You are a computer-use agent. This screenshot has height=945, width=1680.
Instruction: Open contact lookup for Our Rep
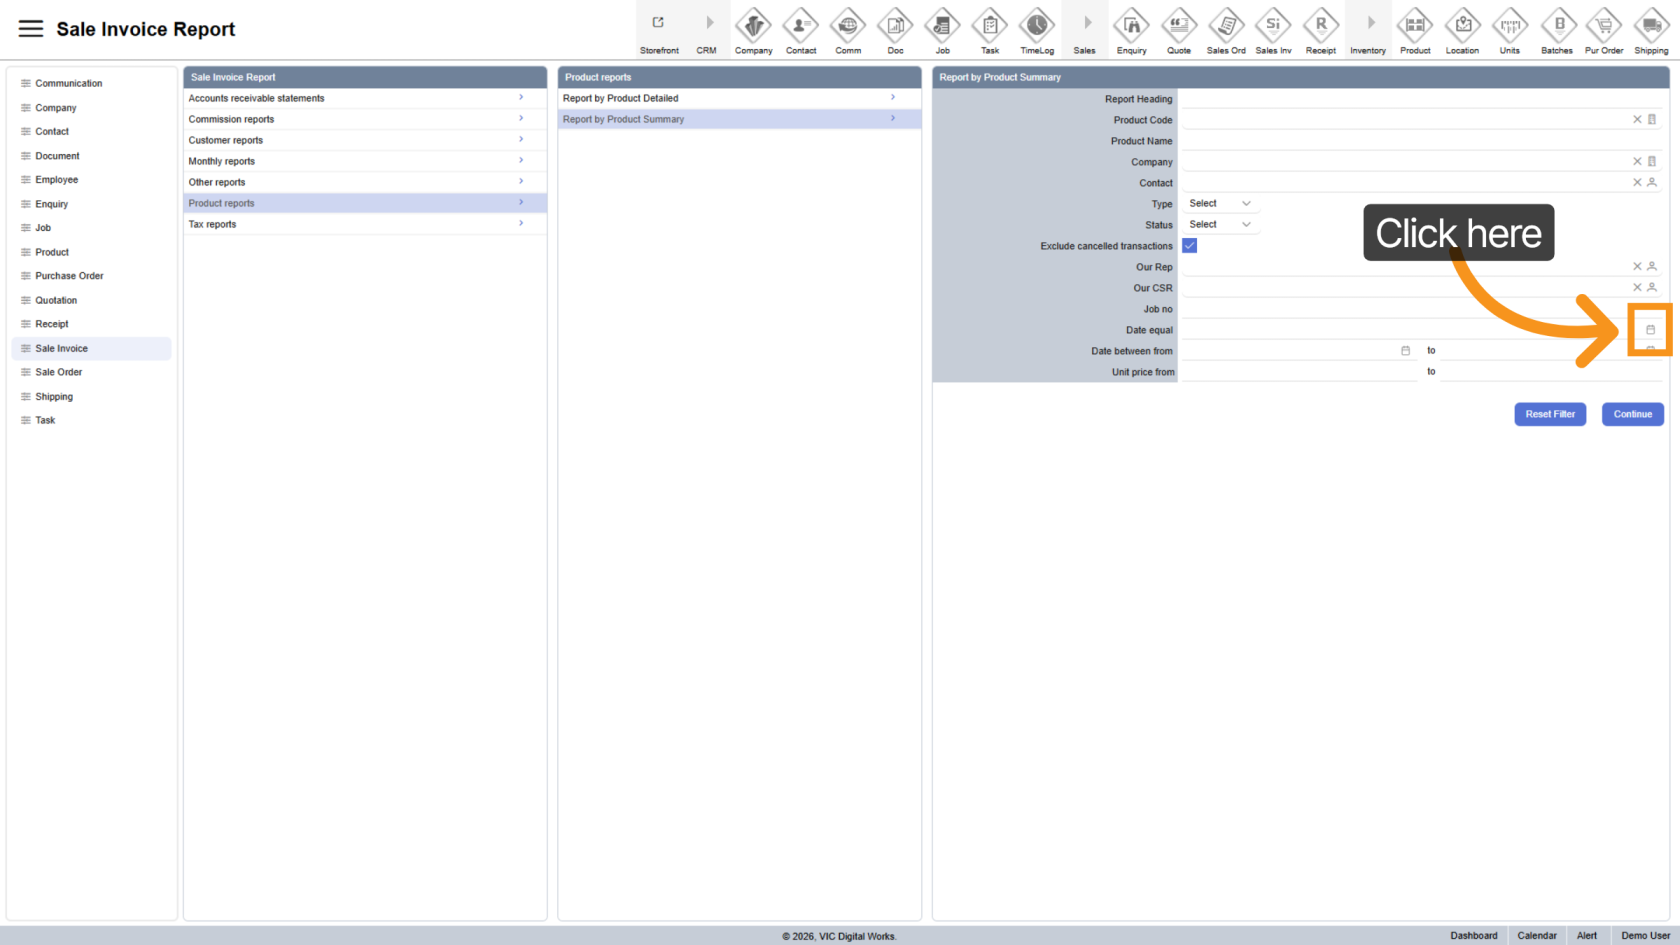point(1652,267)
